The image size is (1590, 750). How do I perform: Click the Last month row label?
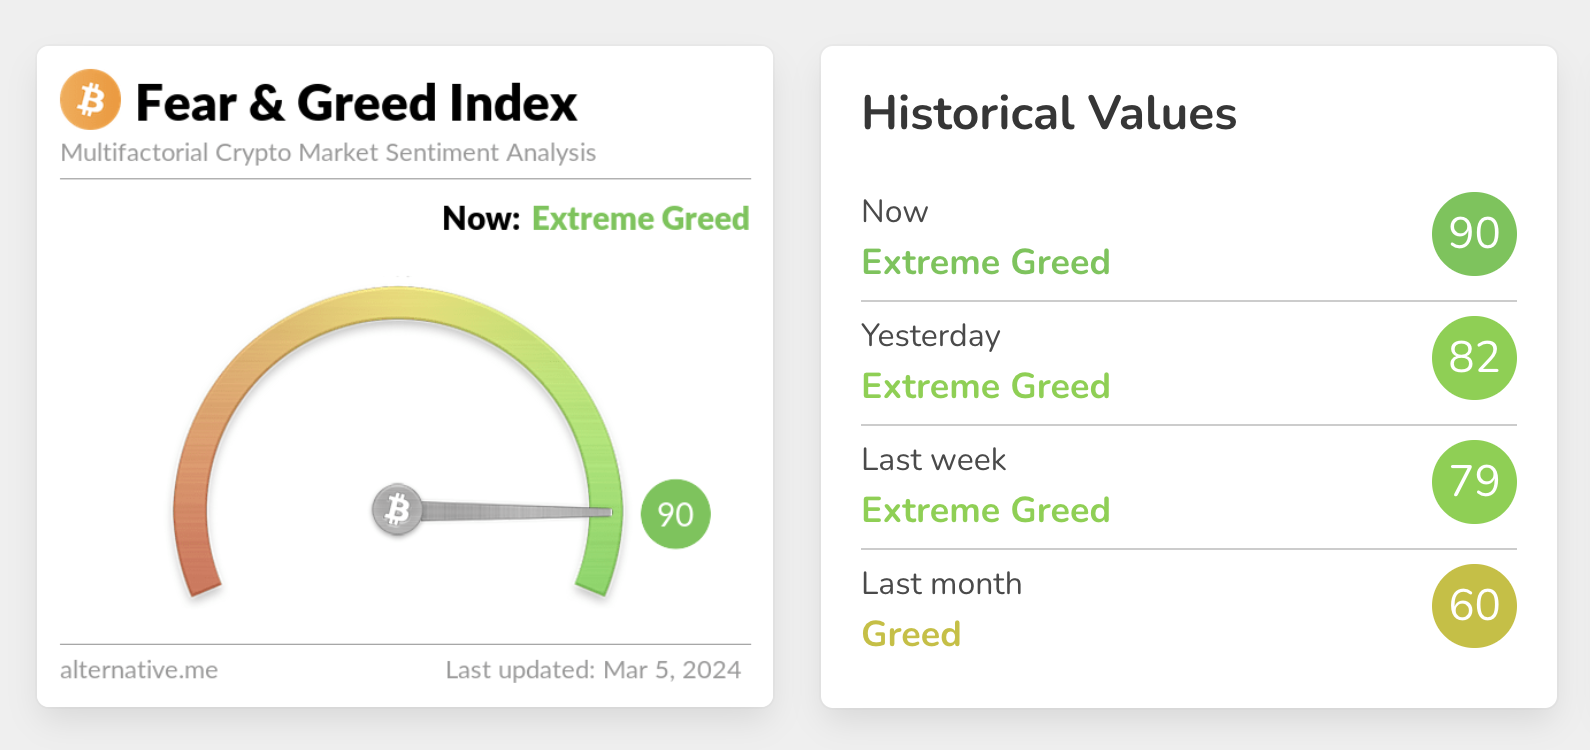pyautogui.click(x=941, y=584)
